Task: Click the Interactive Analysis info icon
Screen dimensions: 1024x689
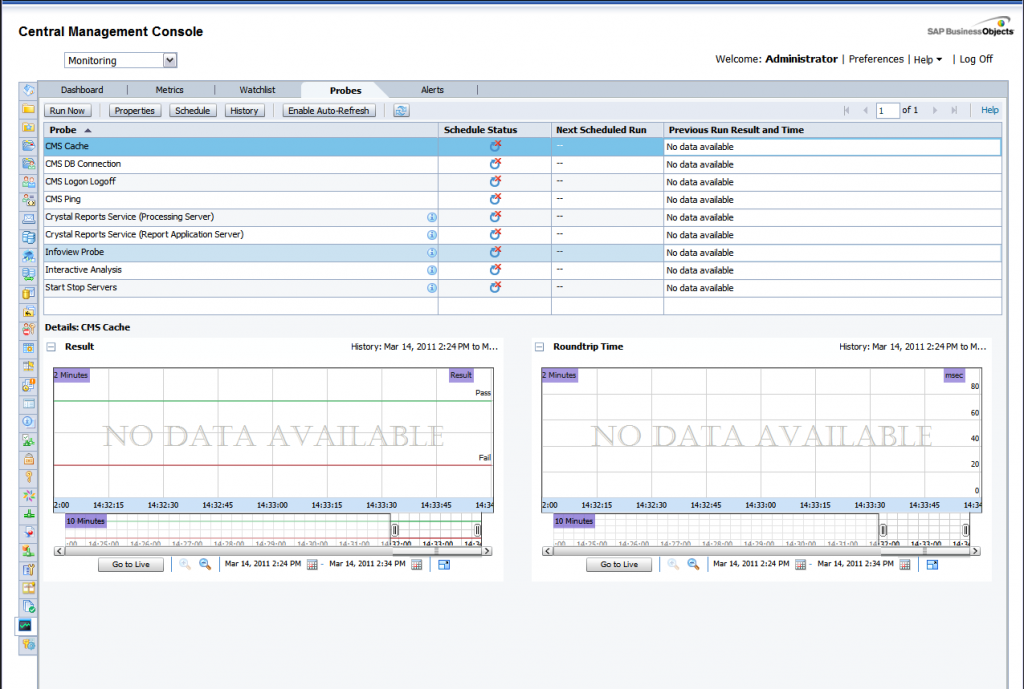Action: (x=432, y=270)
